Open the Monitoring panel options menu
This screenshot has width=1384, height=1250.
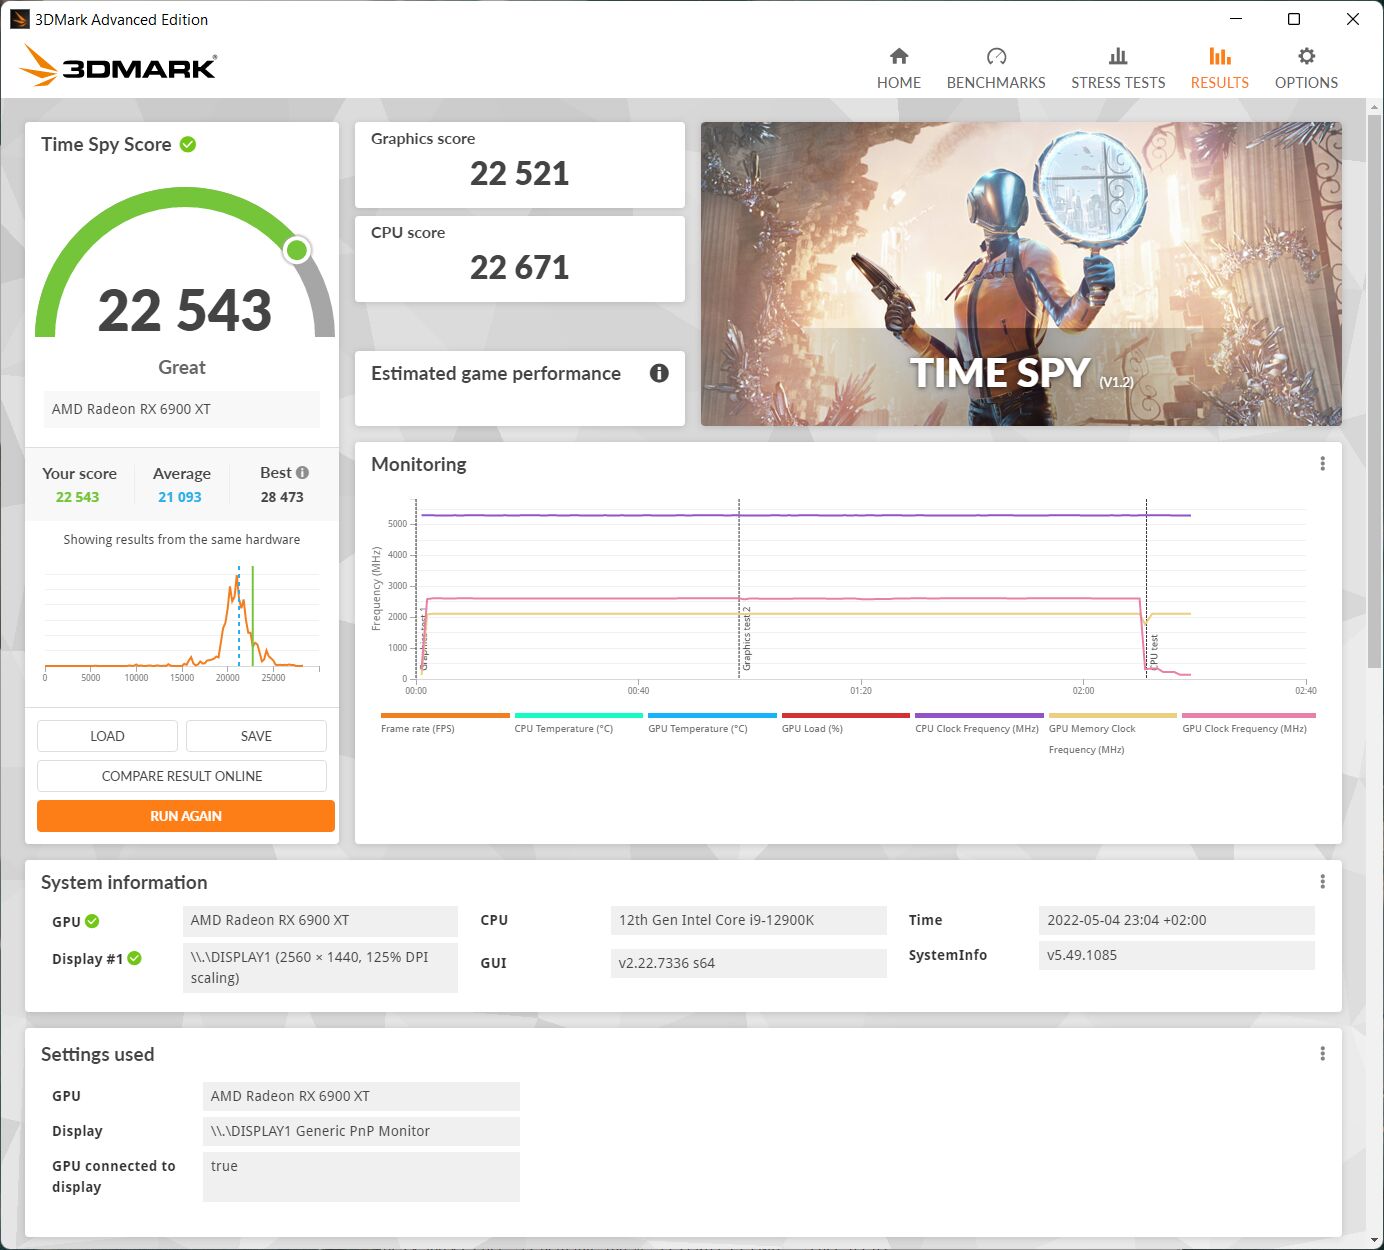tap(1322, 464)
